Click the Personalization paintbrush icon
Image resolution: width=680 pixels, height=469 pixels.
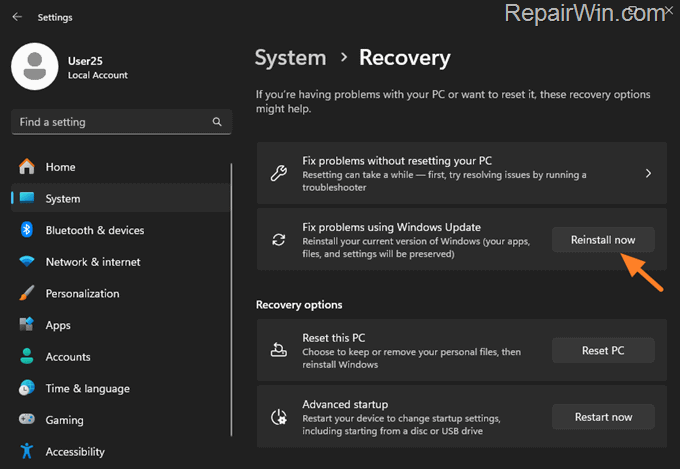pyautogui.click(x=26, y=293)
